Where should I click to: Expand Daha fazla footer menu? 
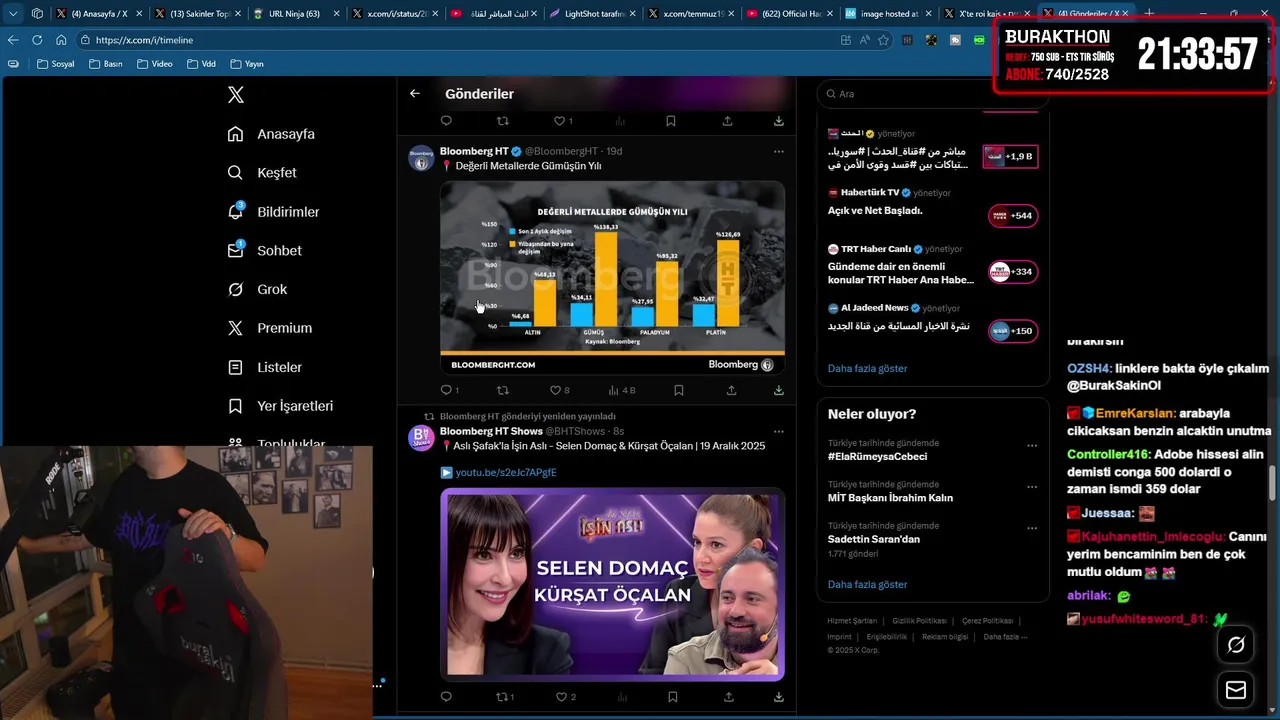[x=1005, y=637]
